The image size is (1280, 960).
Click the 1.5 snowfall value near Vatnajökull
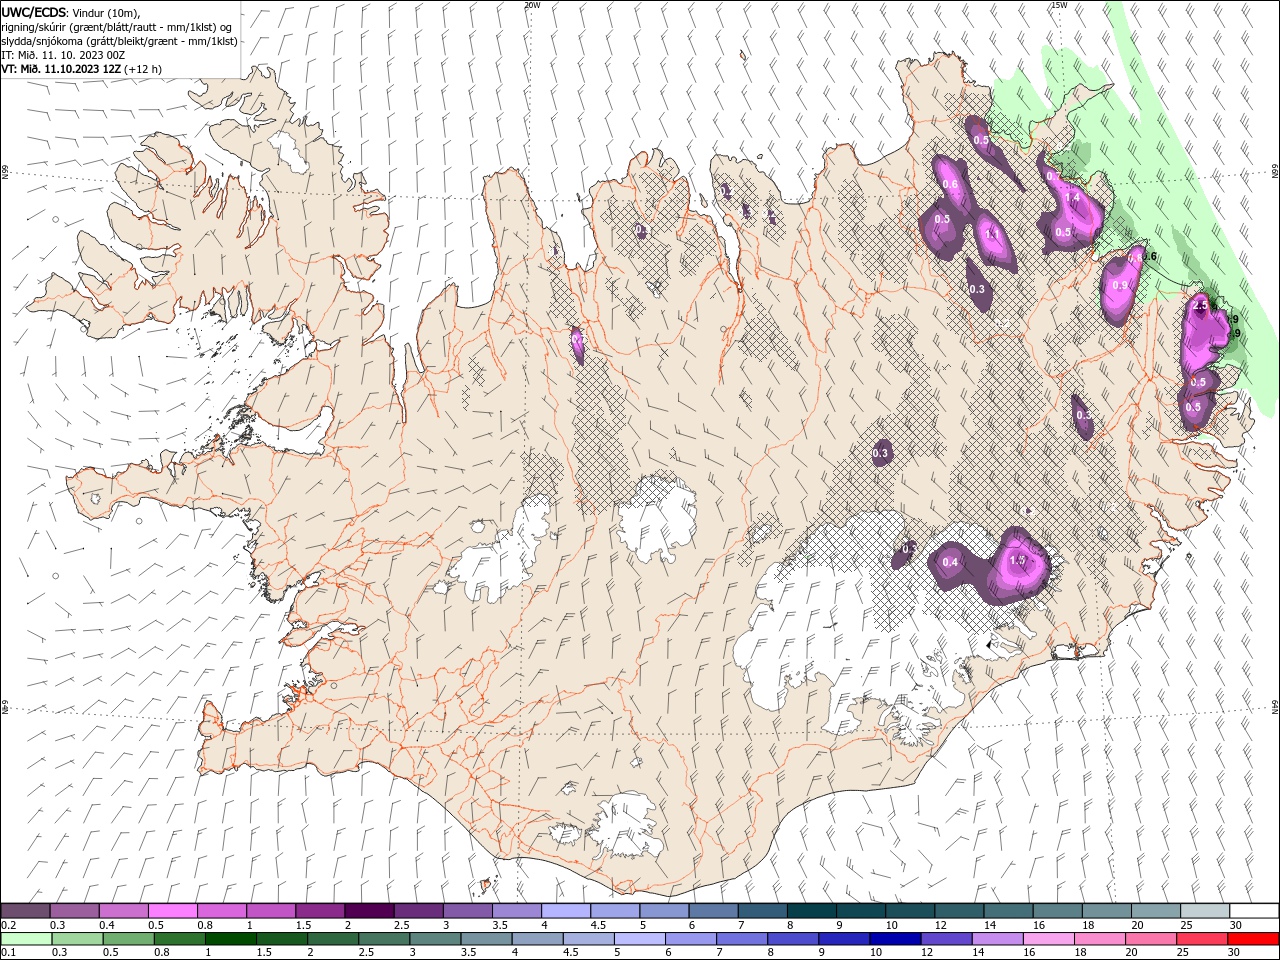[x=1018, y=561]
